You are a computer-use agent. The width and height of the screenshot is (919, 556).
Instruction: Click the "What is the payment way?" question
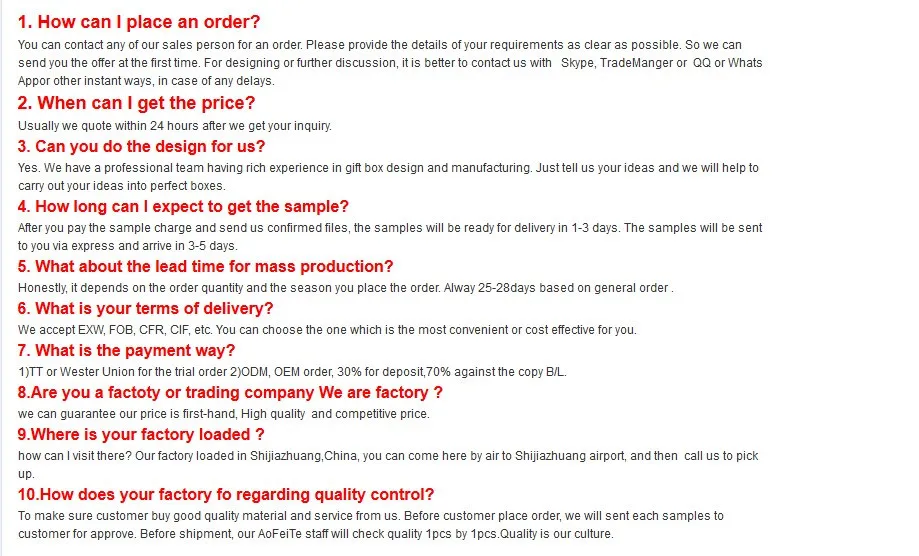127,350
